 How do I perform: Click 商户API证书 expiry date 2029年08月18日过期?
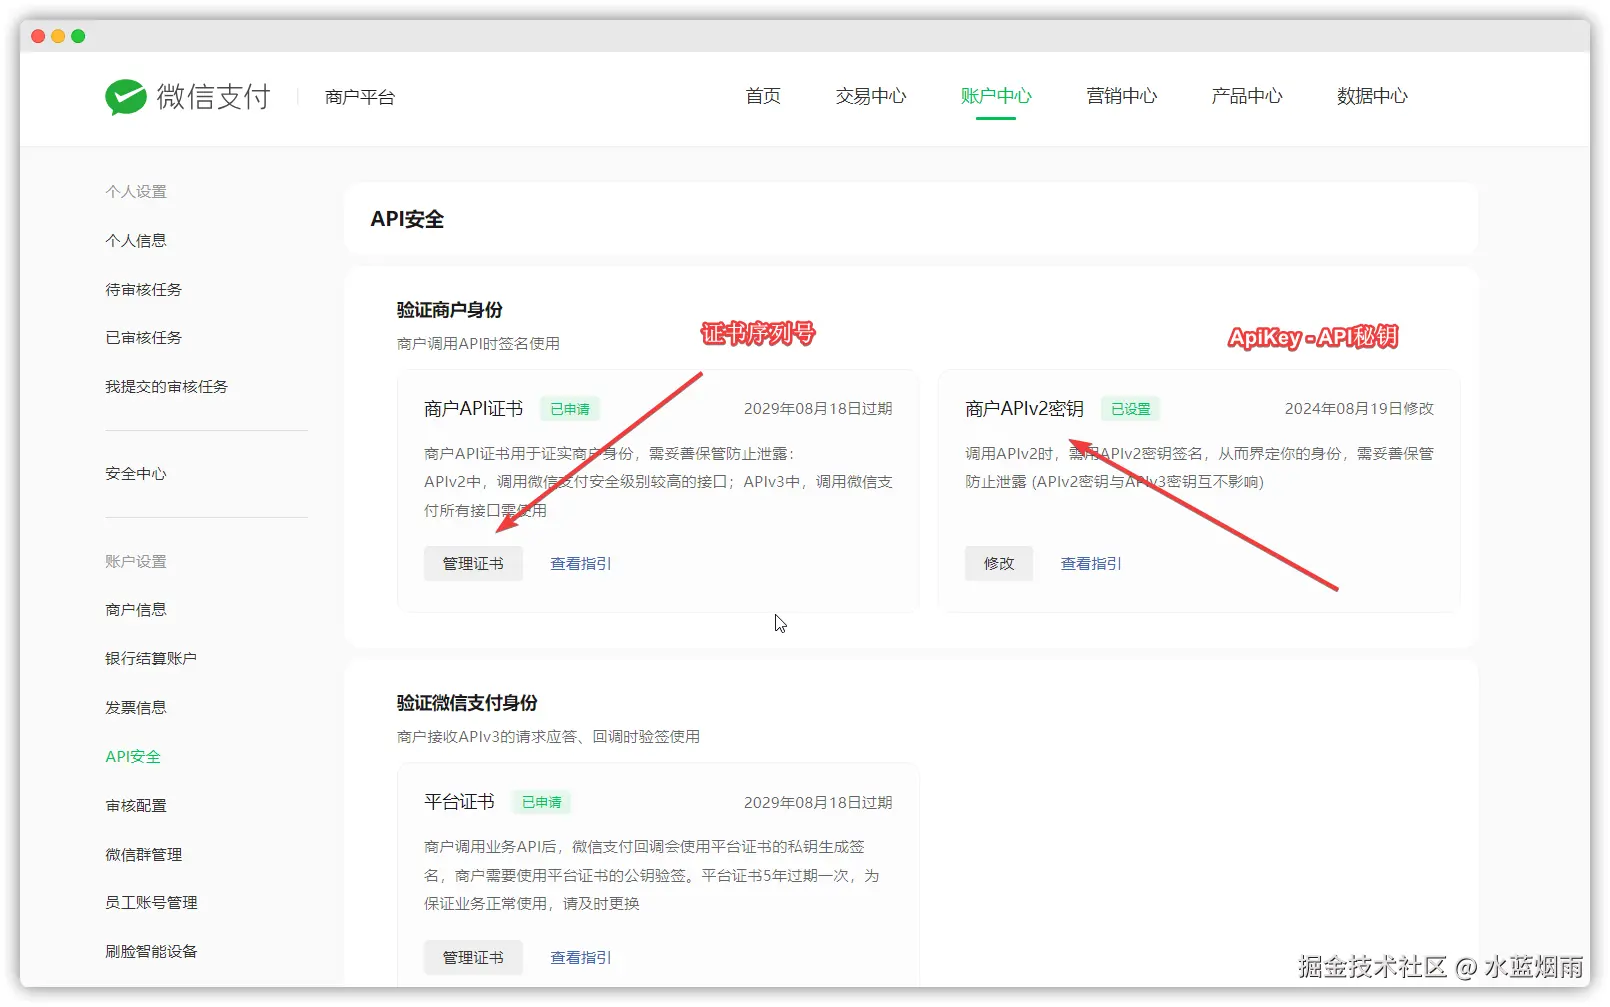coord(818,409)
